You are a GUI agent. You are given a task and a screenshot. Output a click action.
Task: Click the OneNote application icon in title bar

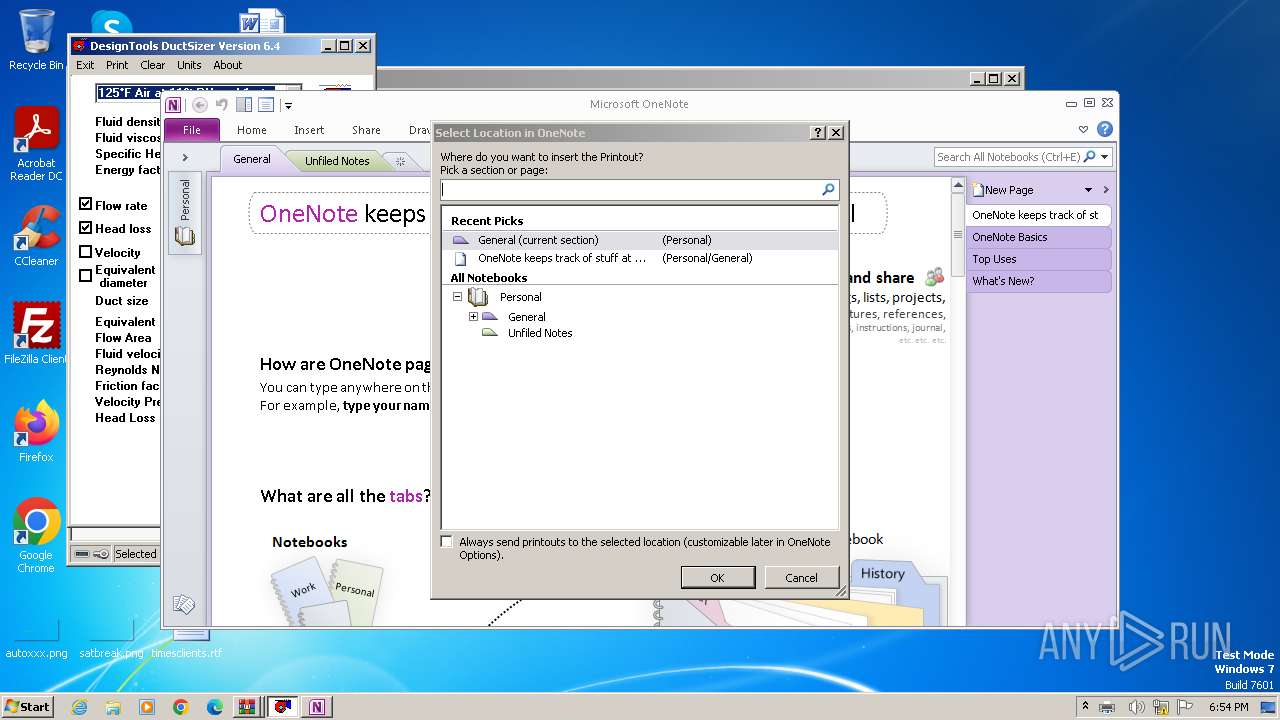click(174, 105)
